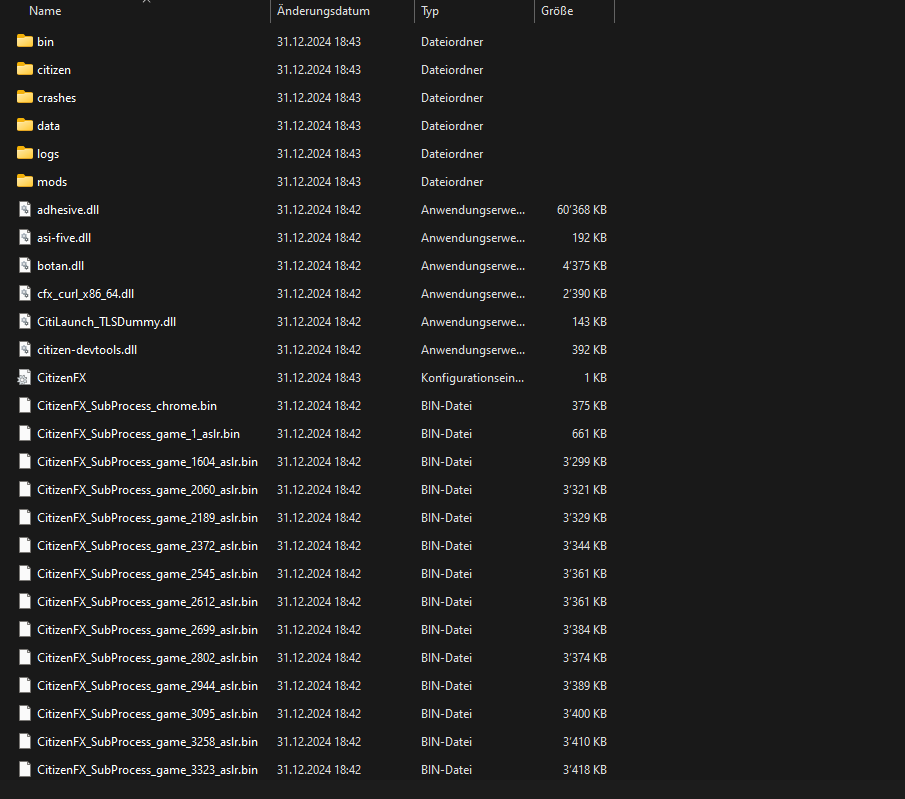Click the crashes folder icon
905x799 pixels.
coord(25,98)
